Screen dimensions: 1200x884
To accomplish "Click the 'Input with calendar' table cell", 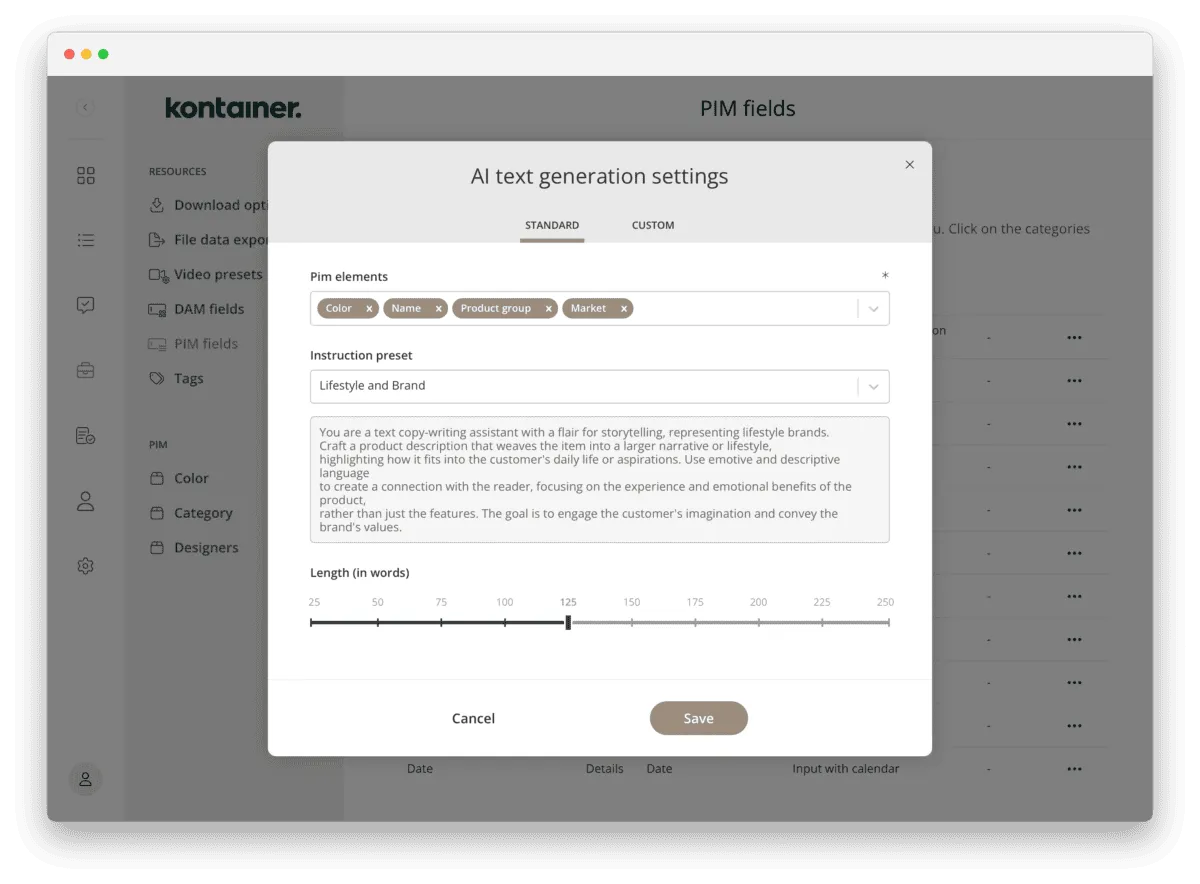I will (846, 769).
